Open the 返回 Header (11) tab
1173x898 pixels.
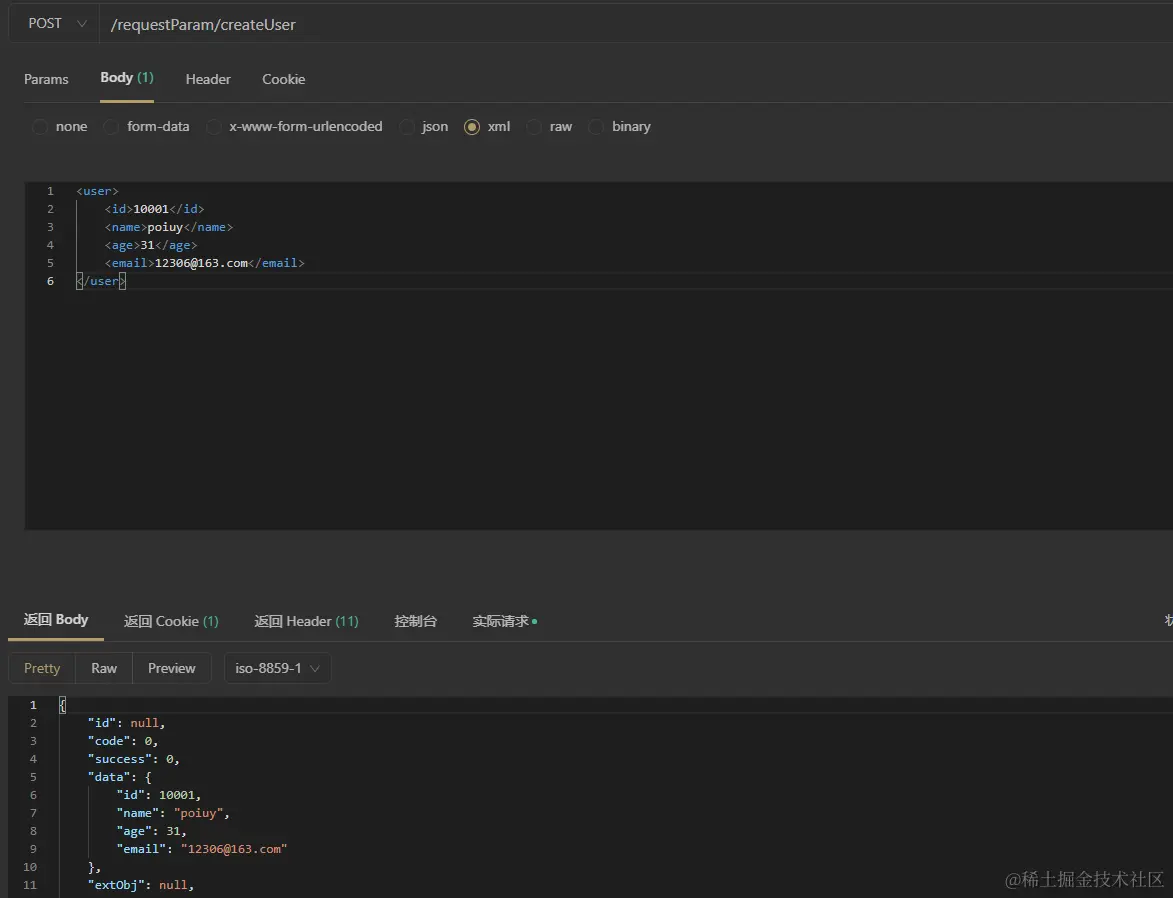point(306,621)
